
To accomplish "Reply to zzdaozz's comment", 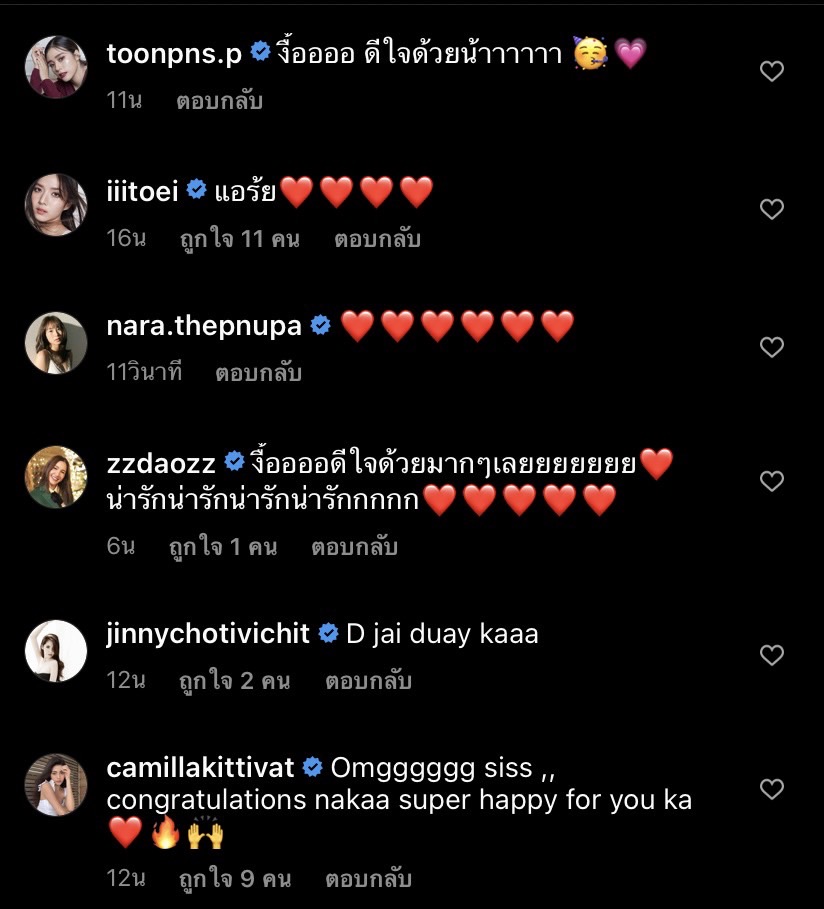I will 354,547.
